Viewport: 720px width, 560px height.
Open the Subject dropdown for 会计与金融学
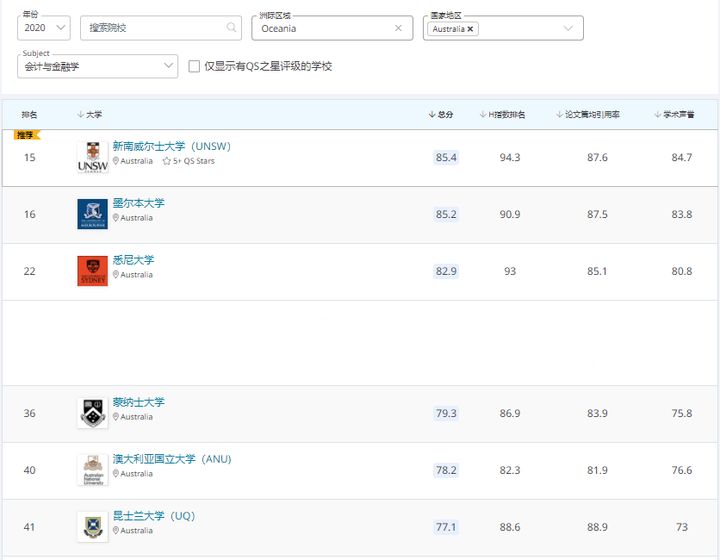97,66
